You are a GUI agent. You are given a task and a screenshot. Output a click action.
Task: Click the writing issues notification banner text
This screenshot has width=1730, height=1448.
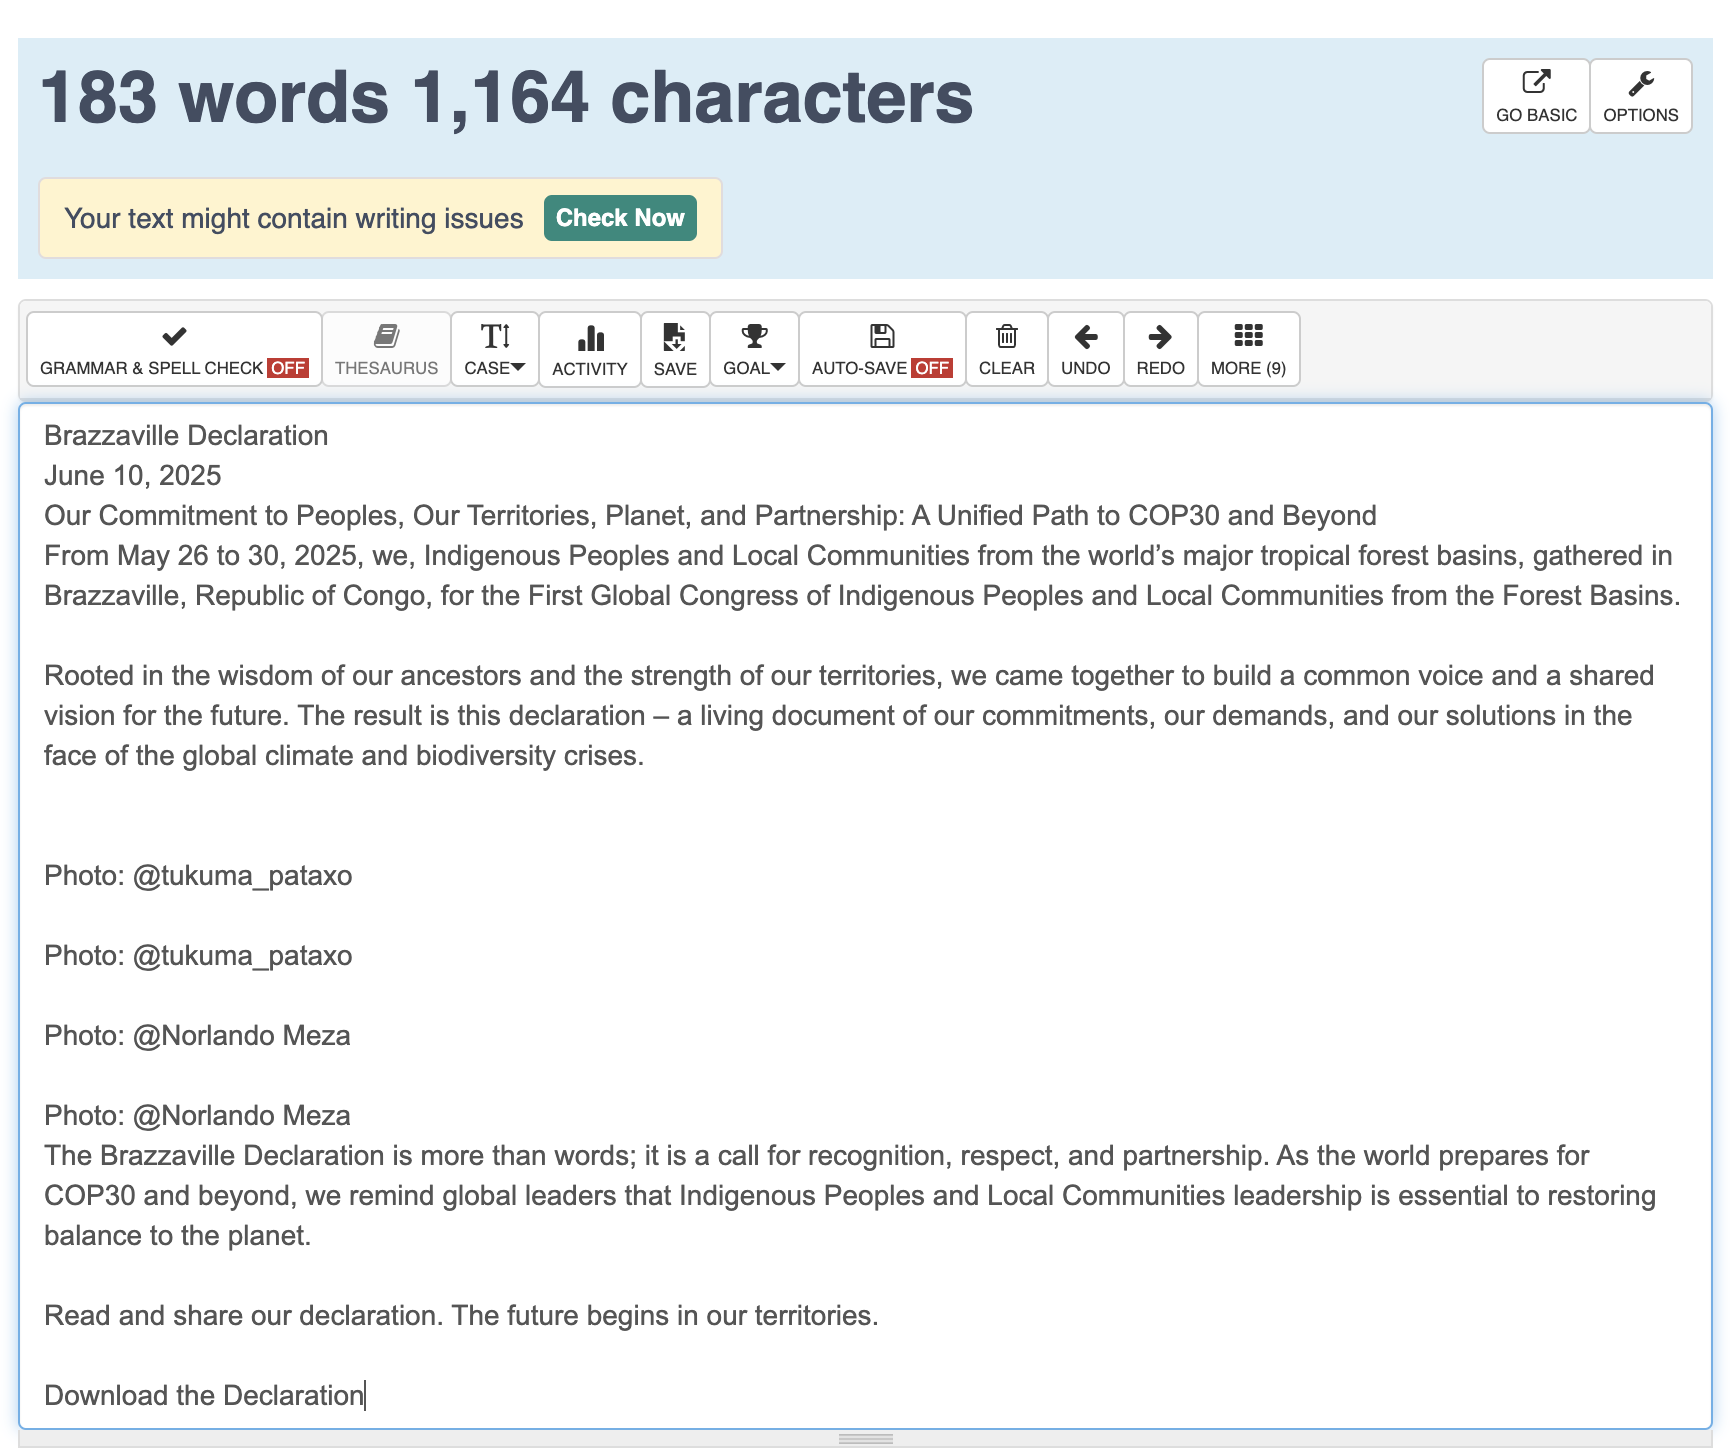pos(294,219)
